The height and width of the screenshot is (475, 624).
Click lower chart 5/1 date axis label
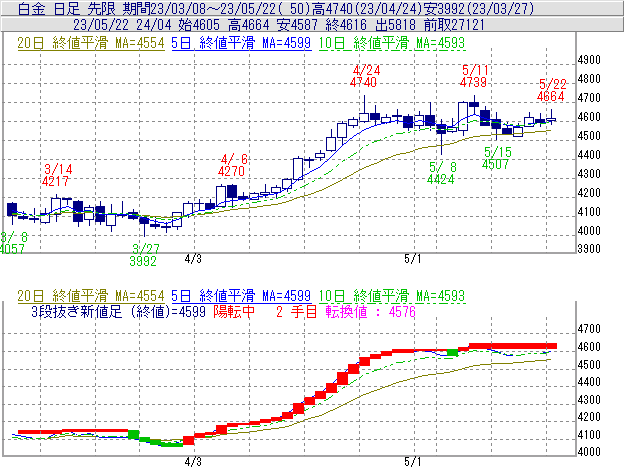pyautogui.click(x=413, y=462)
